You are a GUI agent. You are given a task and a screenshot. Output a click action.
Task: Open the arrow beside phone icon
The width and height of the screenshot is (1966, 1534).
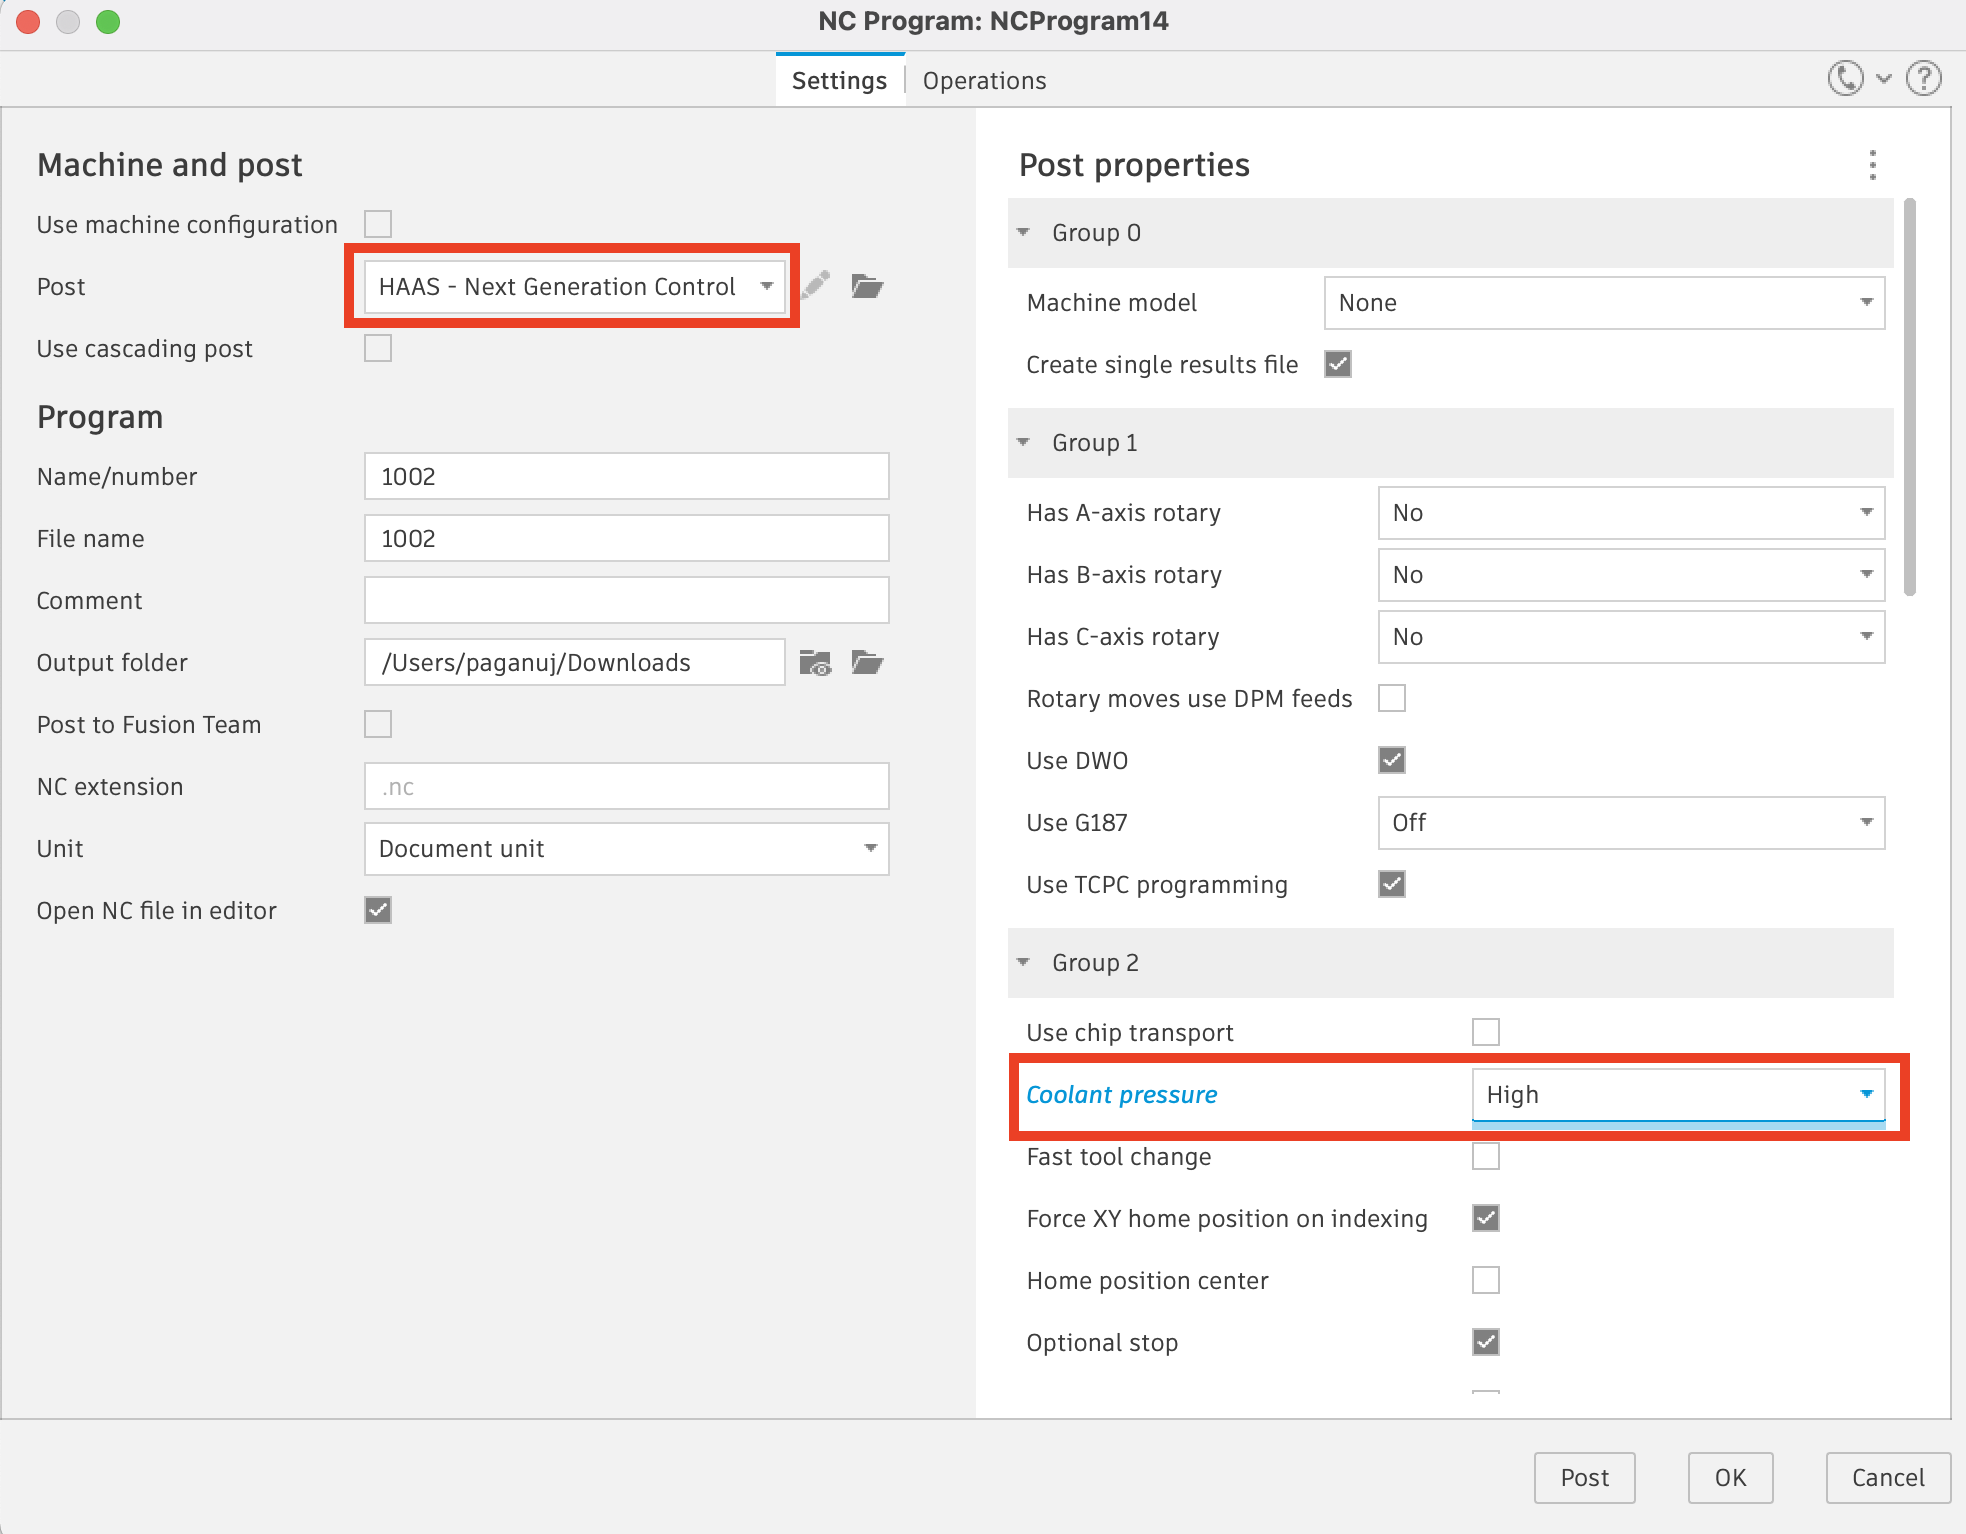coord(1884,78)
